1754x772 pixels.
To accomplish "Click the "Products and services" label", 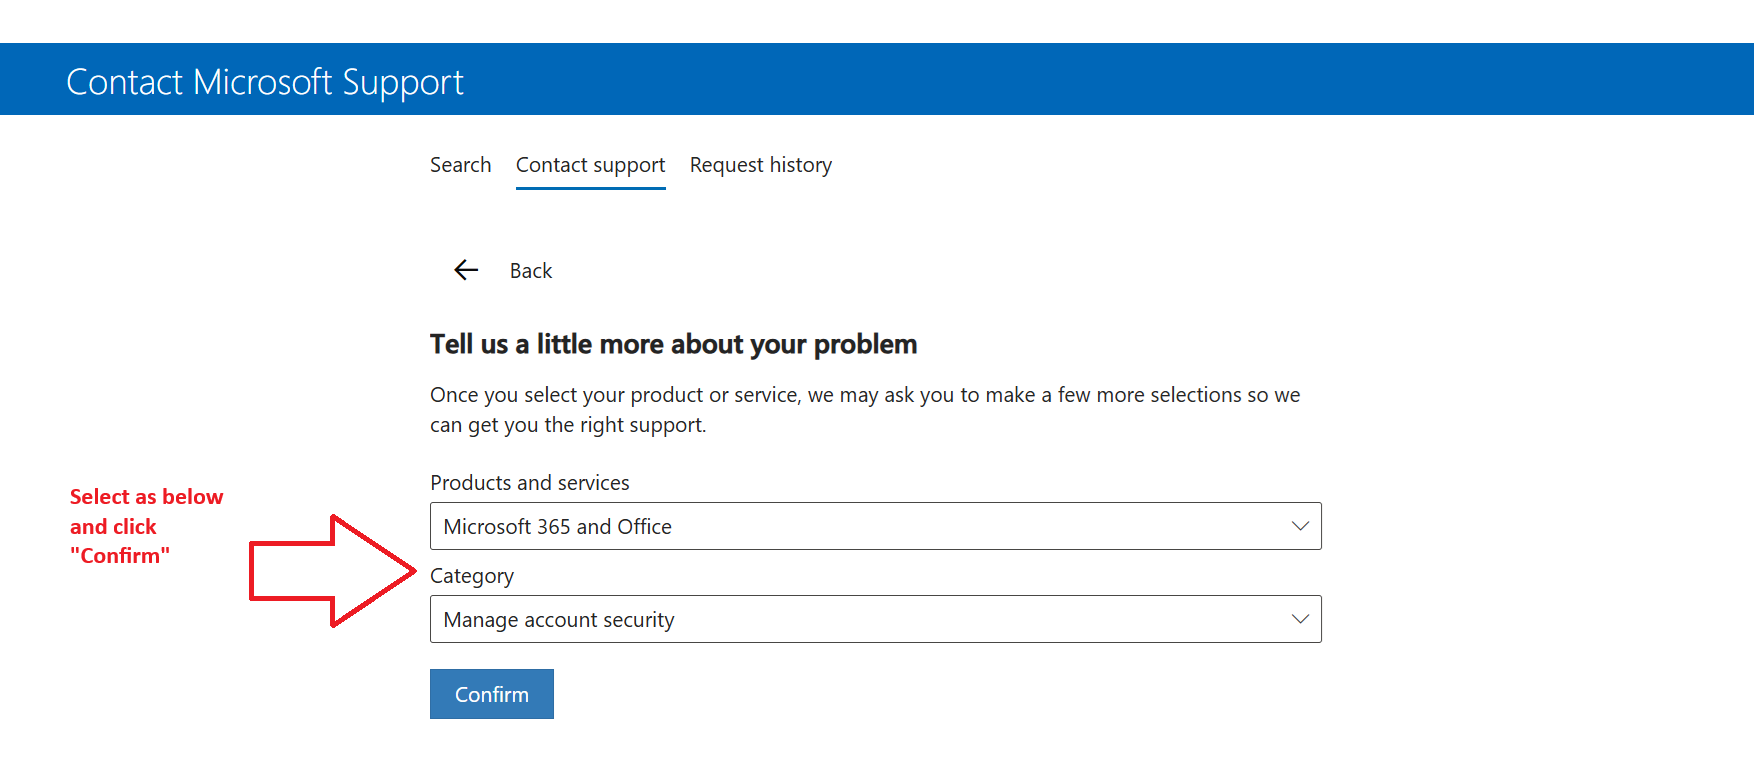I will pyautogui.click(x=530, y=482).
